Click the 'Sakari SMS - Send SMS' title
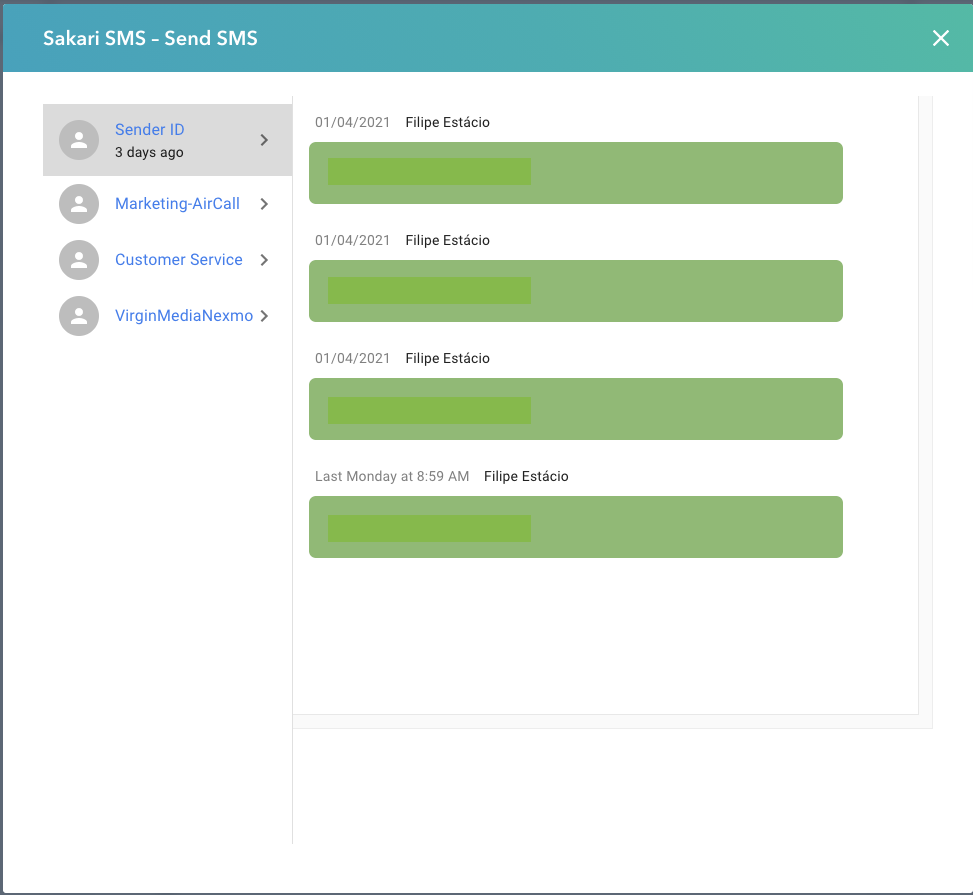The height and width of the screenshot is (895, 973). click(x=150, y=38)
